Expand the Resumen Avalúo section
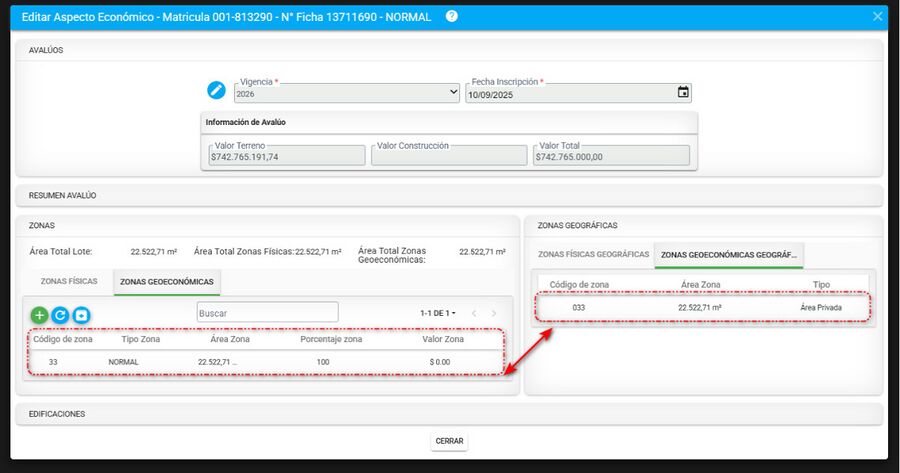 click(449, 195)
